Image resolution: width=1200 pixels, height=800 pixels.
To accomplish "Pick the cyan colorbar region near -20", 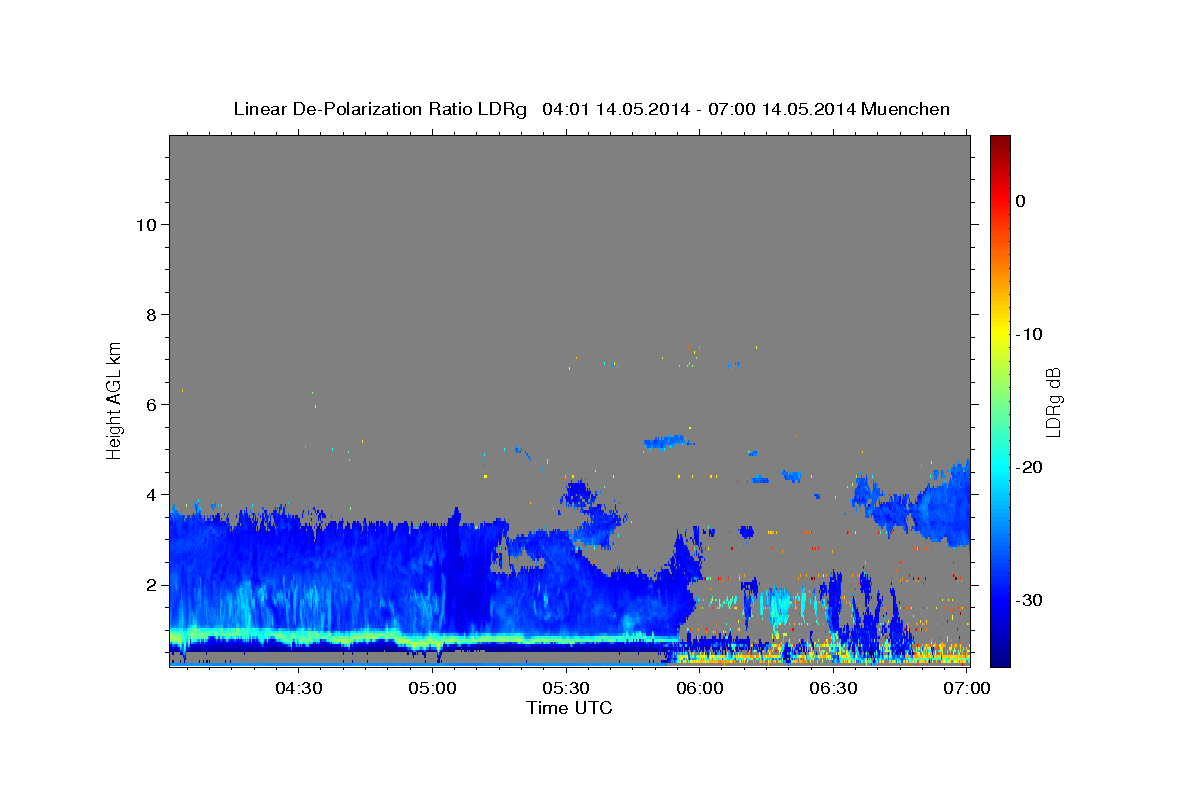I will tap(1000, 467).
